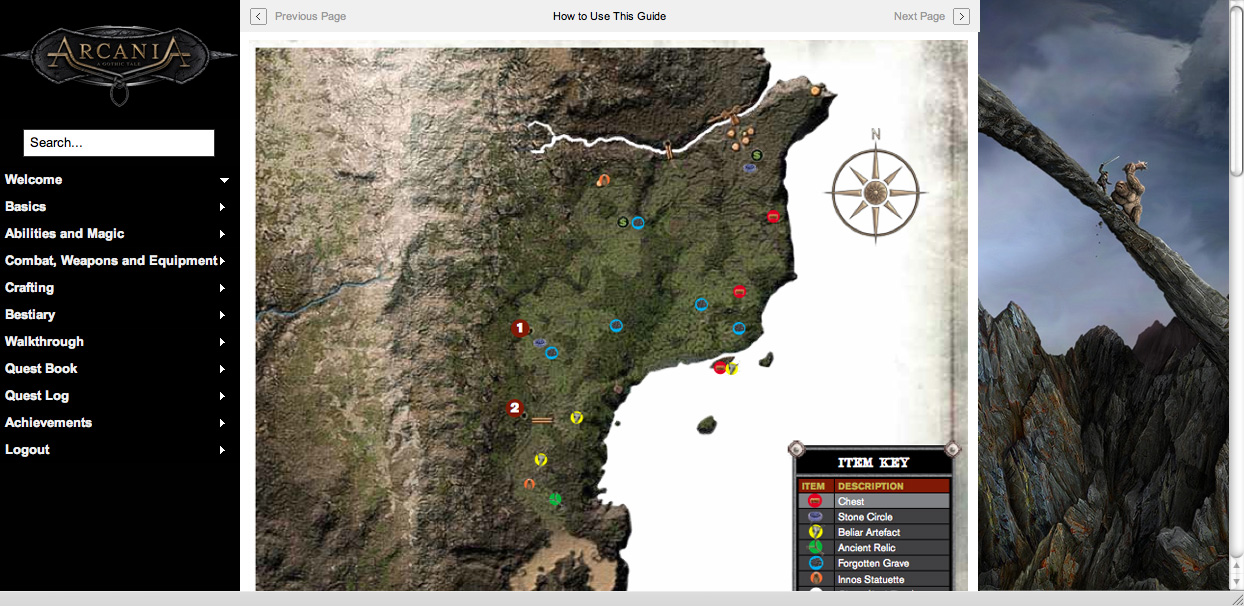
Task: Expand the Quest Book submenu arrow
Action: (222, 369)
